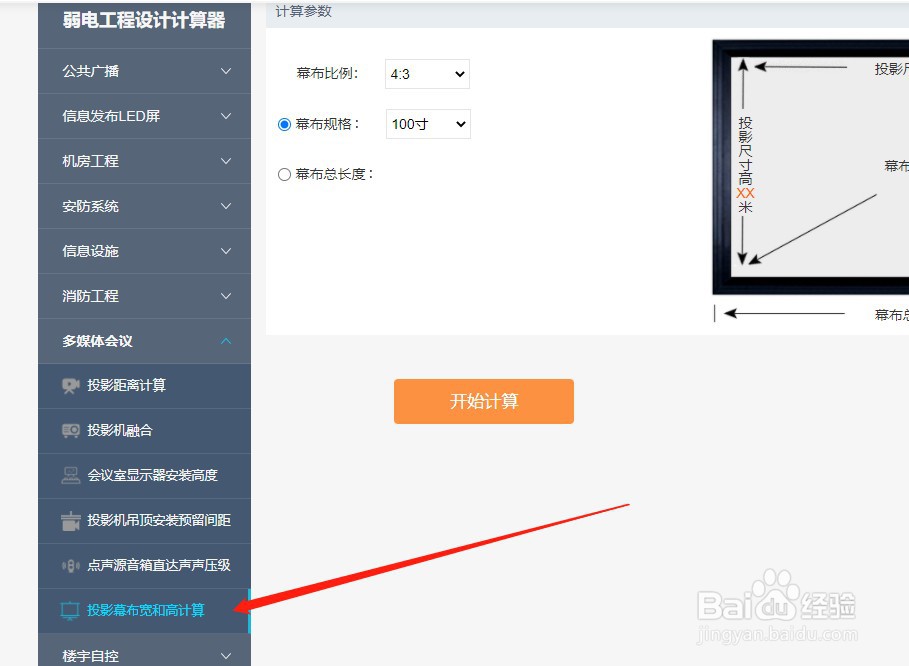Open the 安防系统 menu
Viewport: 909px width, 666px height.
pos(143,206)
